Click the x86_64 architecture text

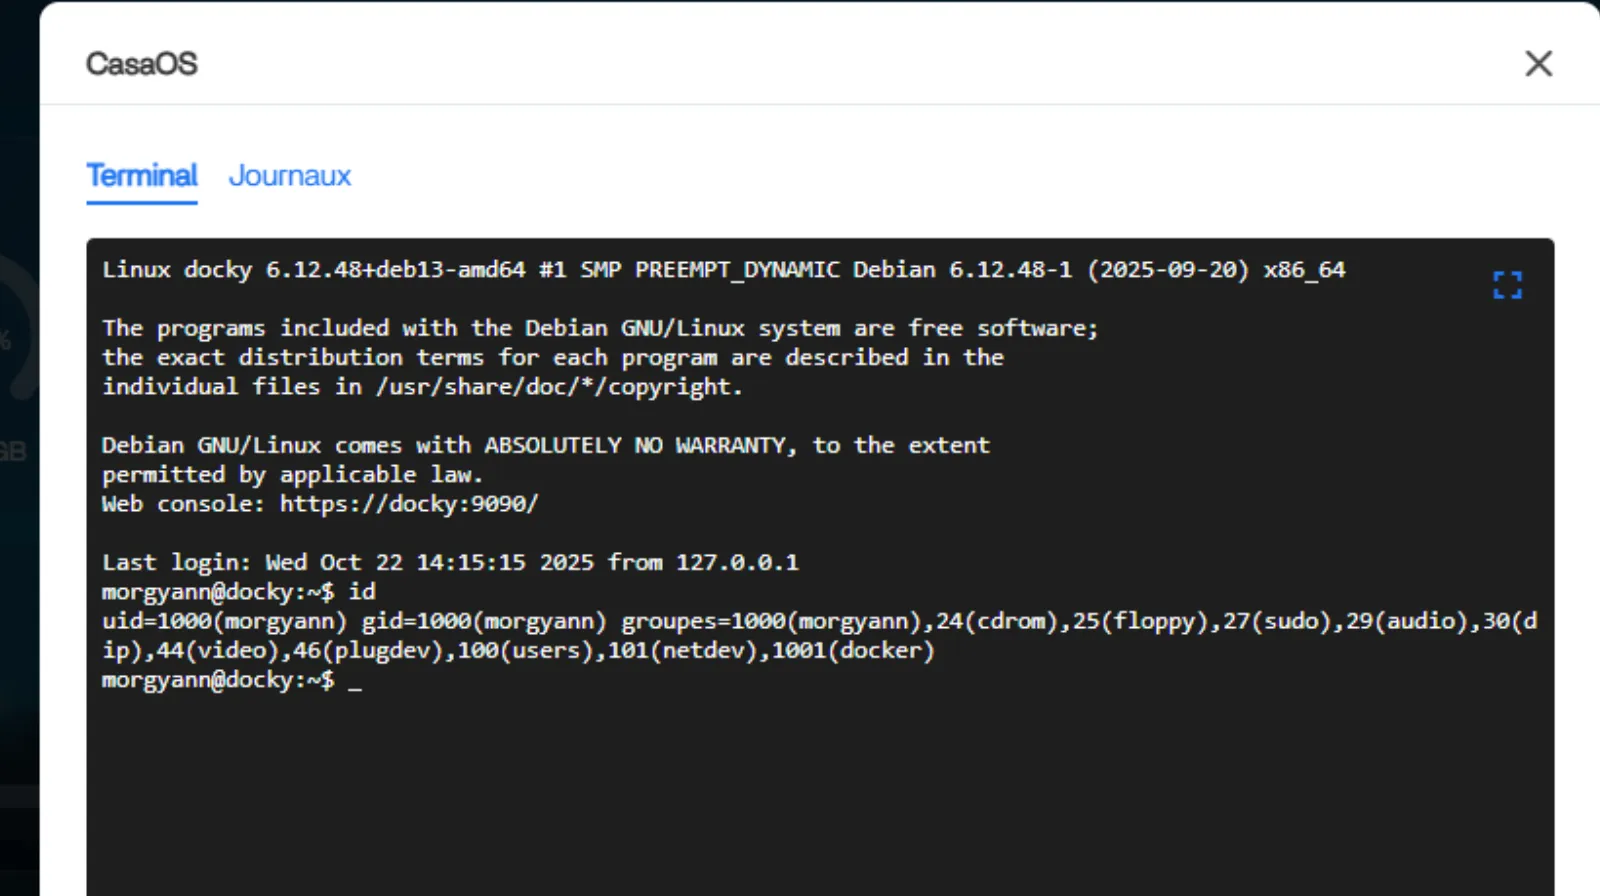1304,270
